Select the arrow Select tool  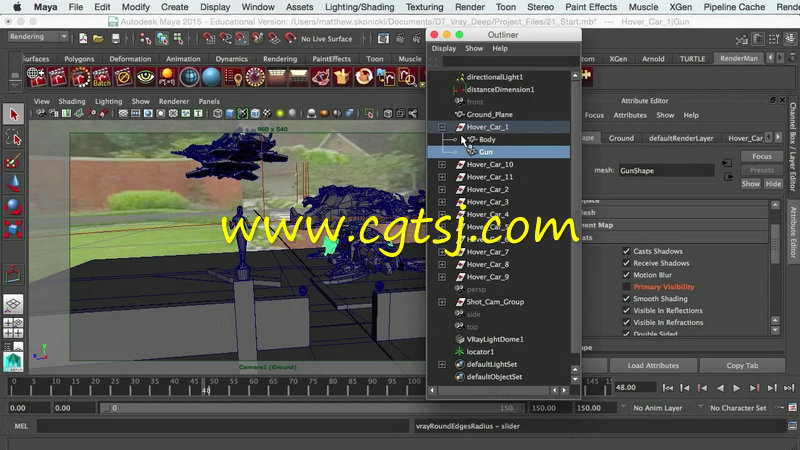(13, 114)
